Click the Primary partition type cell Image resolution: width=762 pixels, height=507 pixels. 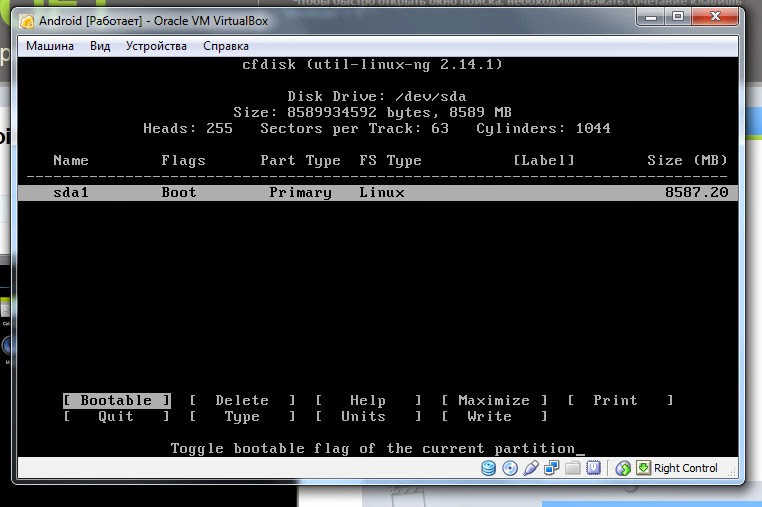300,193
